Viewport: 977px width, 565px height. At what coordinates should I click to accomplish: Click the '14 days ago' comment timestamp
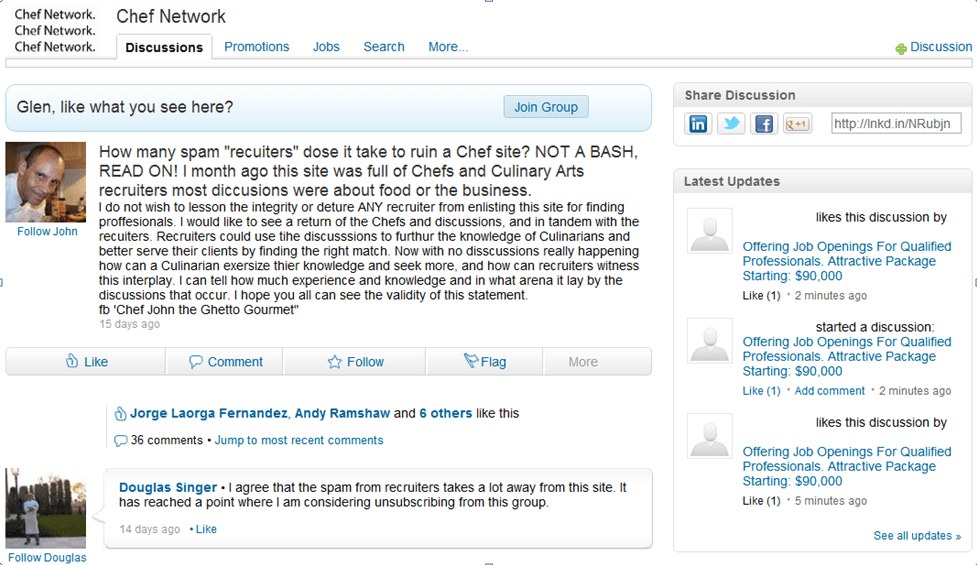coord(150,529)
